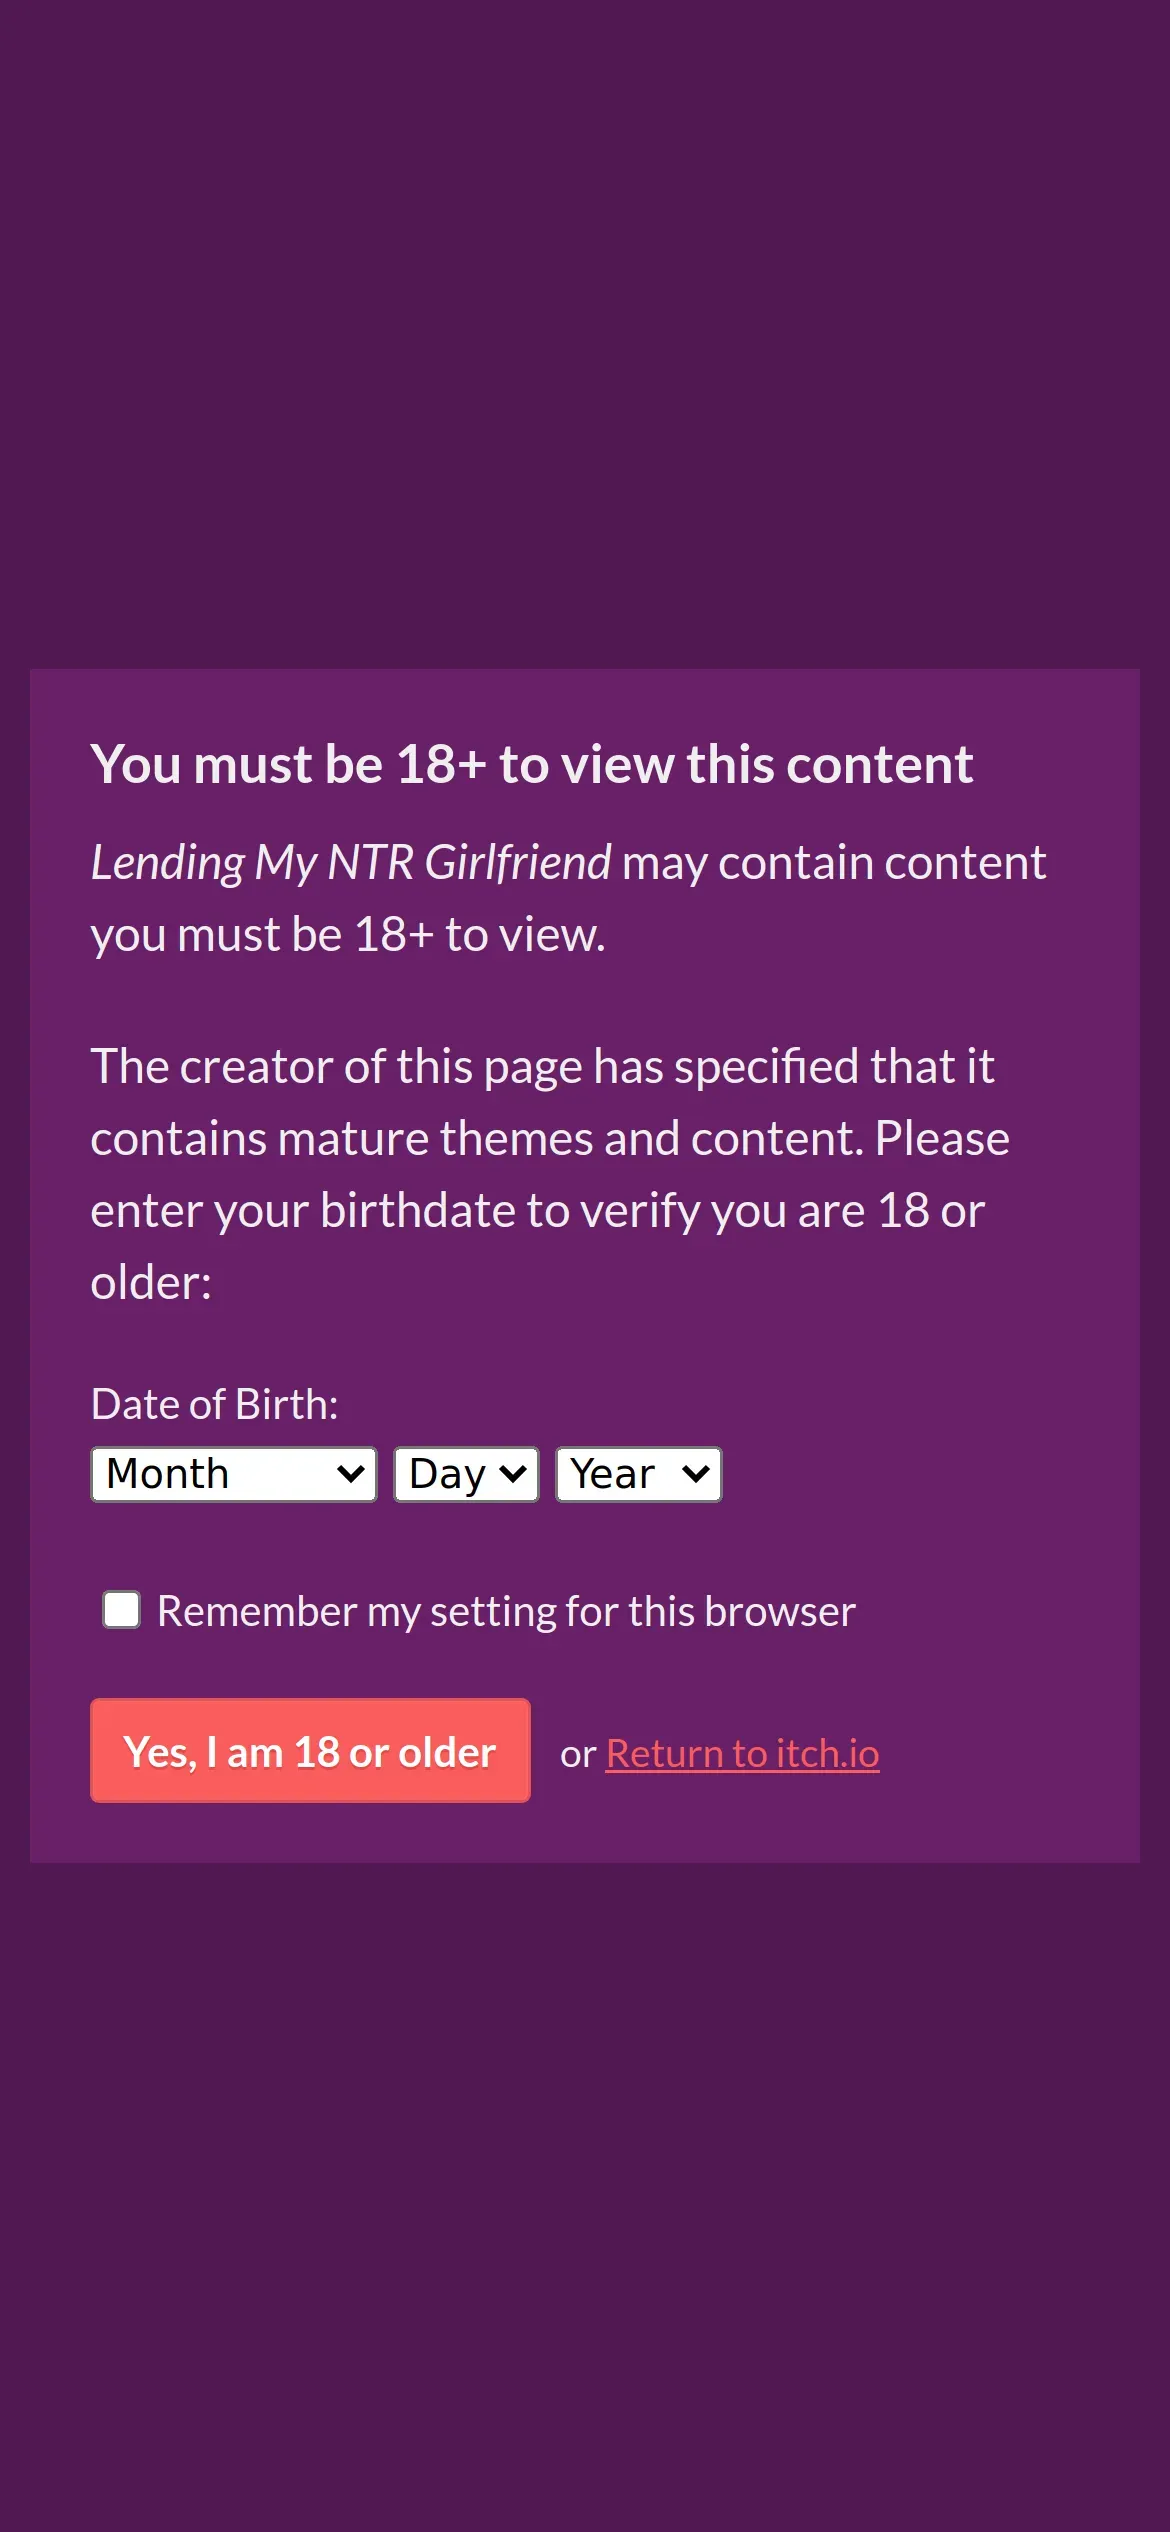This screenshot has height=2532, width=1170.
Task: Click the 'Date of Birth:' label
Action: point(214,1404)
